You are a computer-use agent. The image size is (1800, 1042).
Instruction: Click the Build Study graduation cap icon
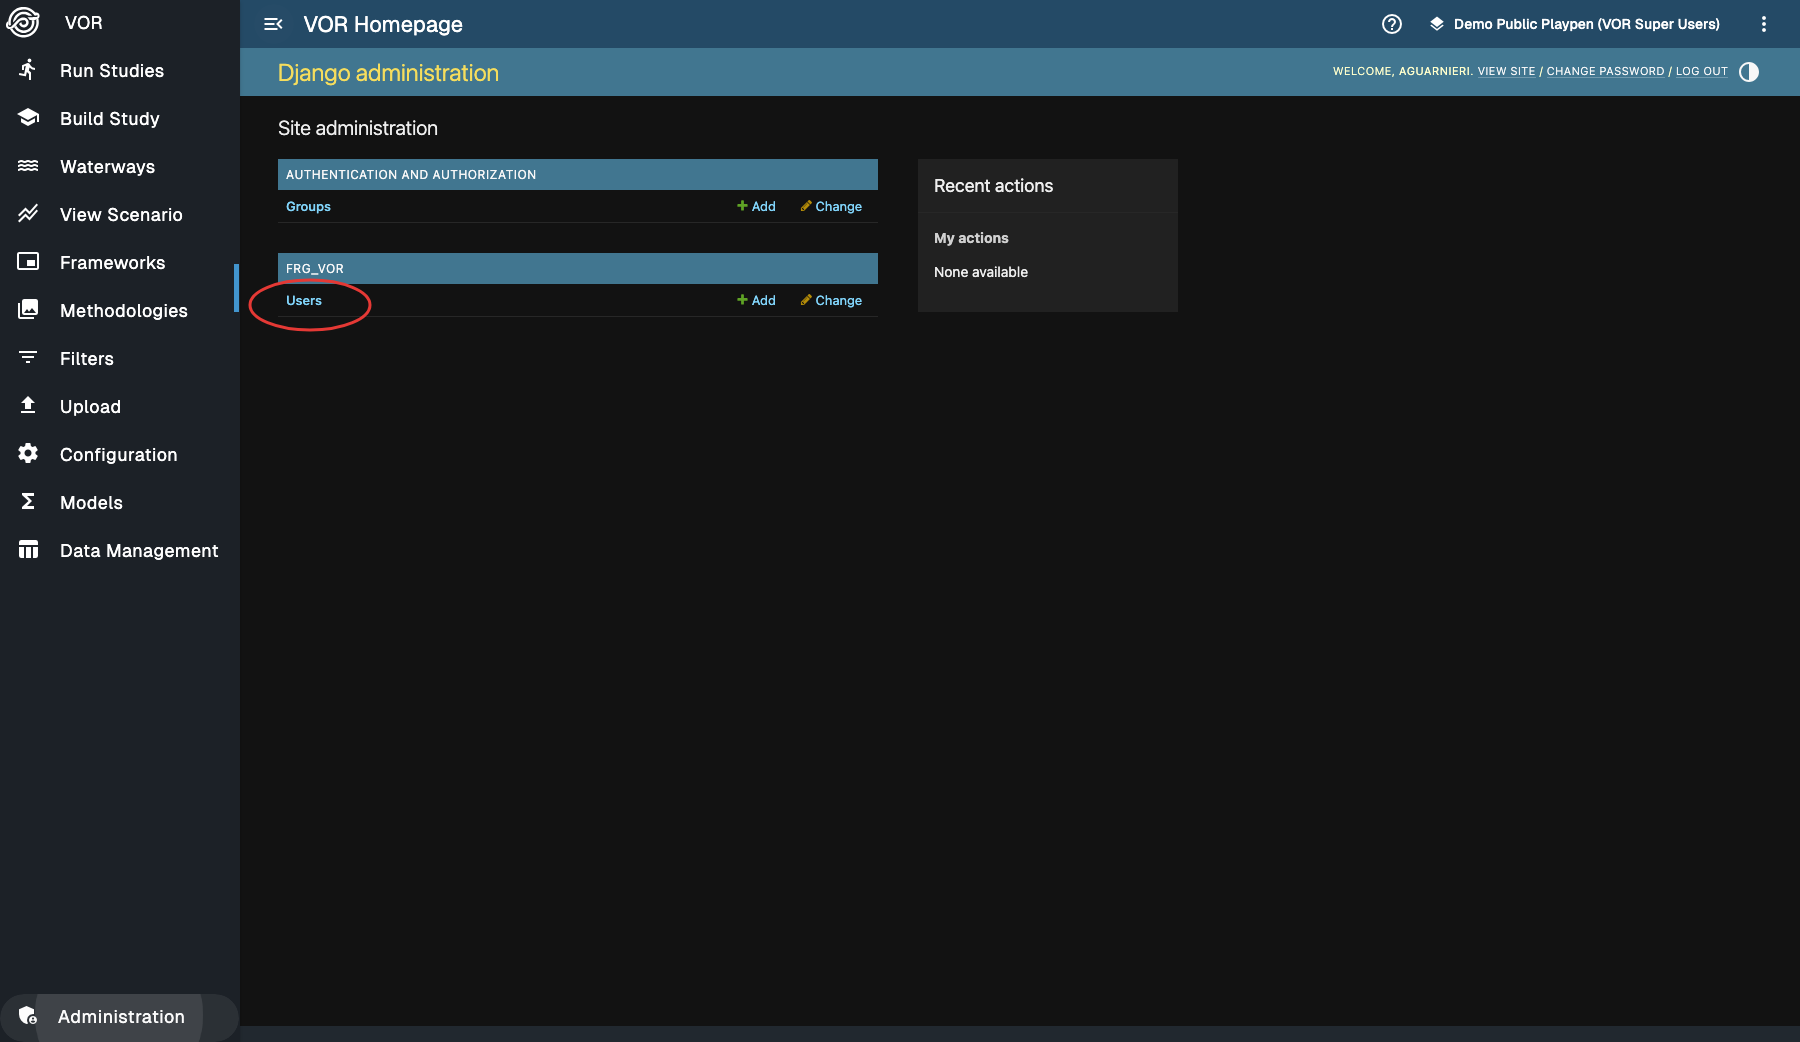tap(28, 118)
